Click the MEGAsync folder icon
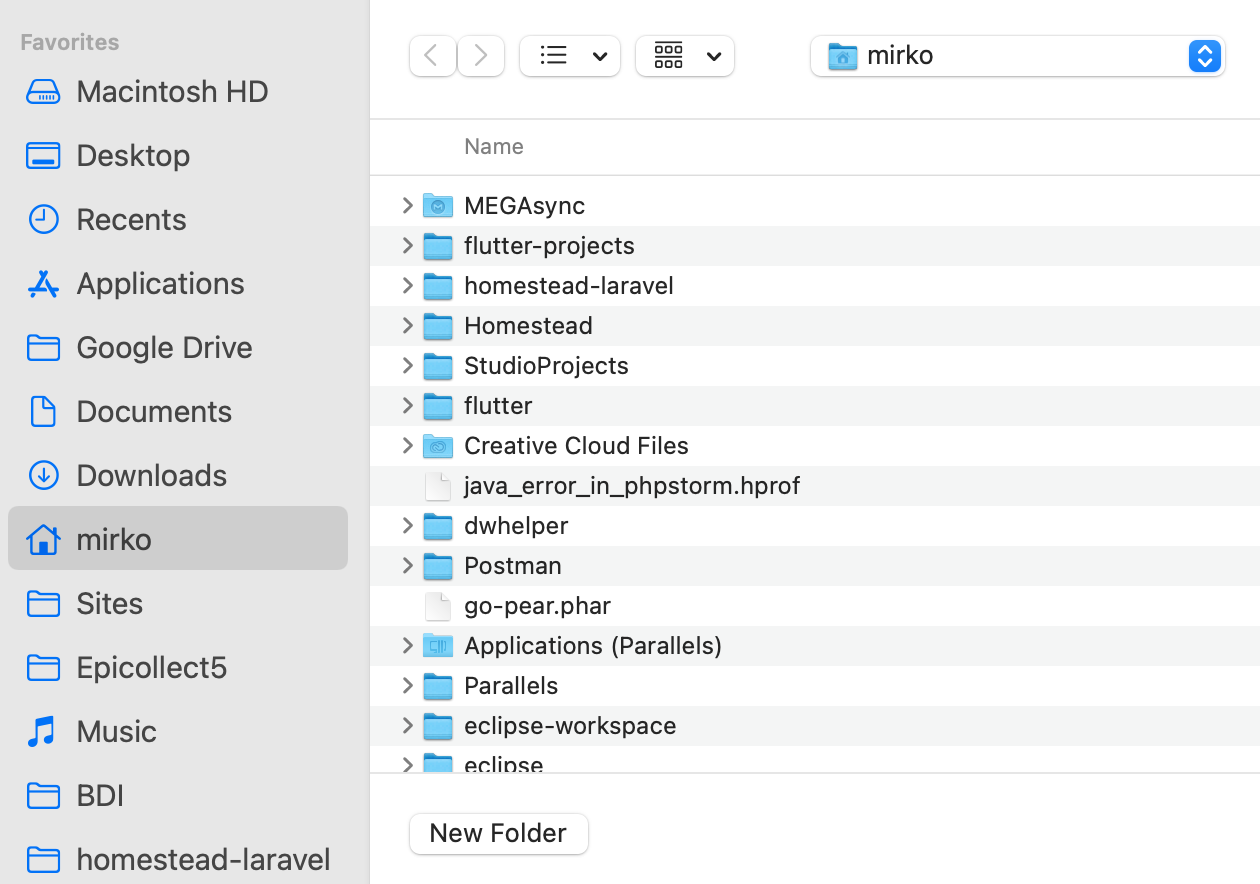 438,206
